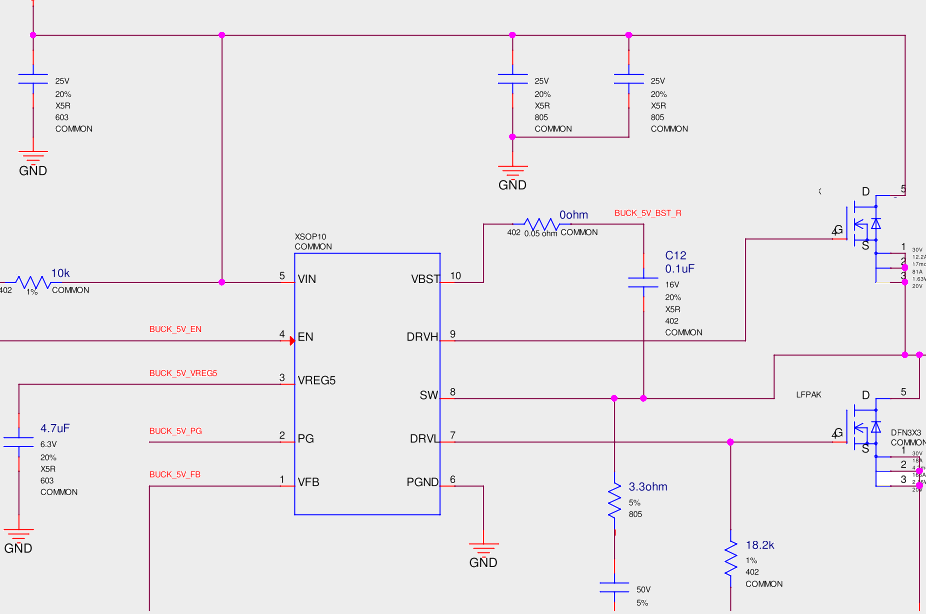The width and height of the screenshot is (926, 614).
Task: Click pin number 10 at VBST
Action: pos(455,276)
